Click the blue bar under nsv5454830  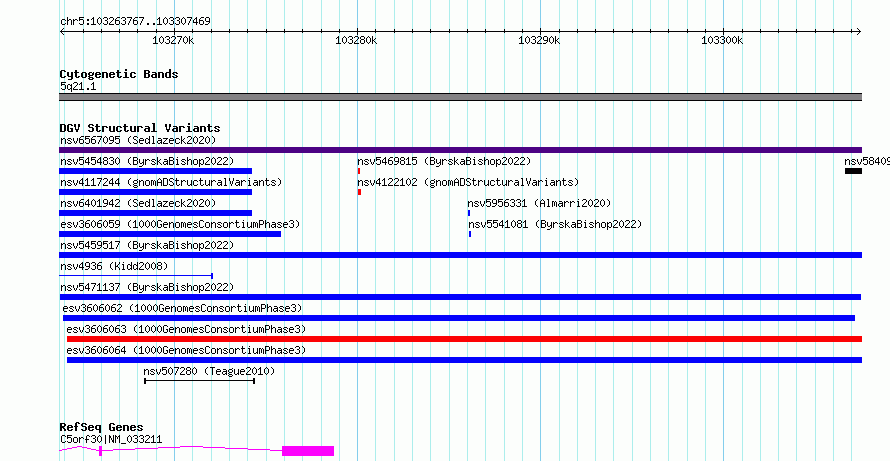156,171
